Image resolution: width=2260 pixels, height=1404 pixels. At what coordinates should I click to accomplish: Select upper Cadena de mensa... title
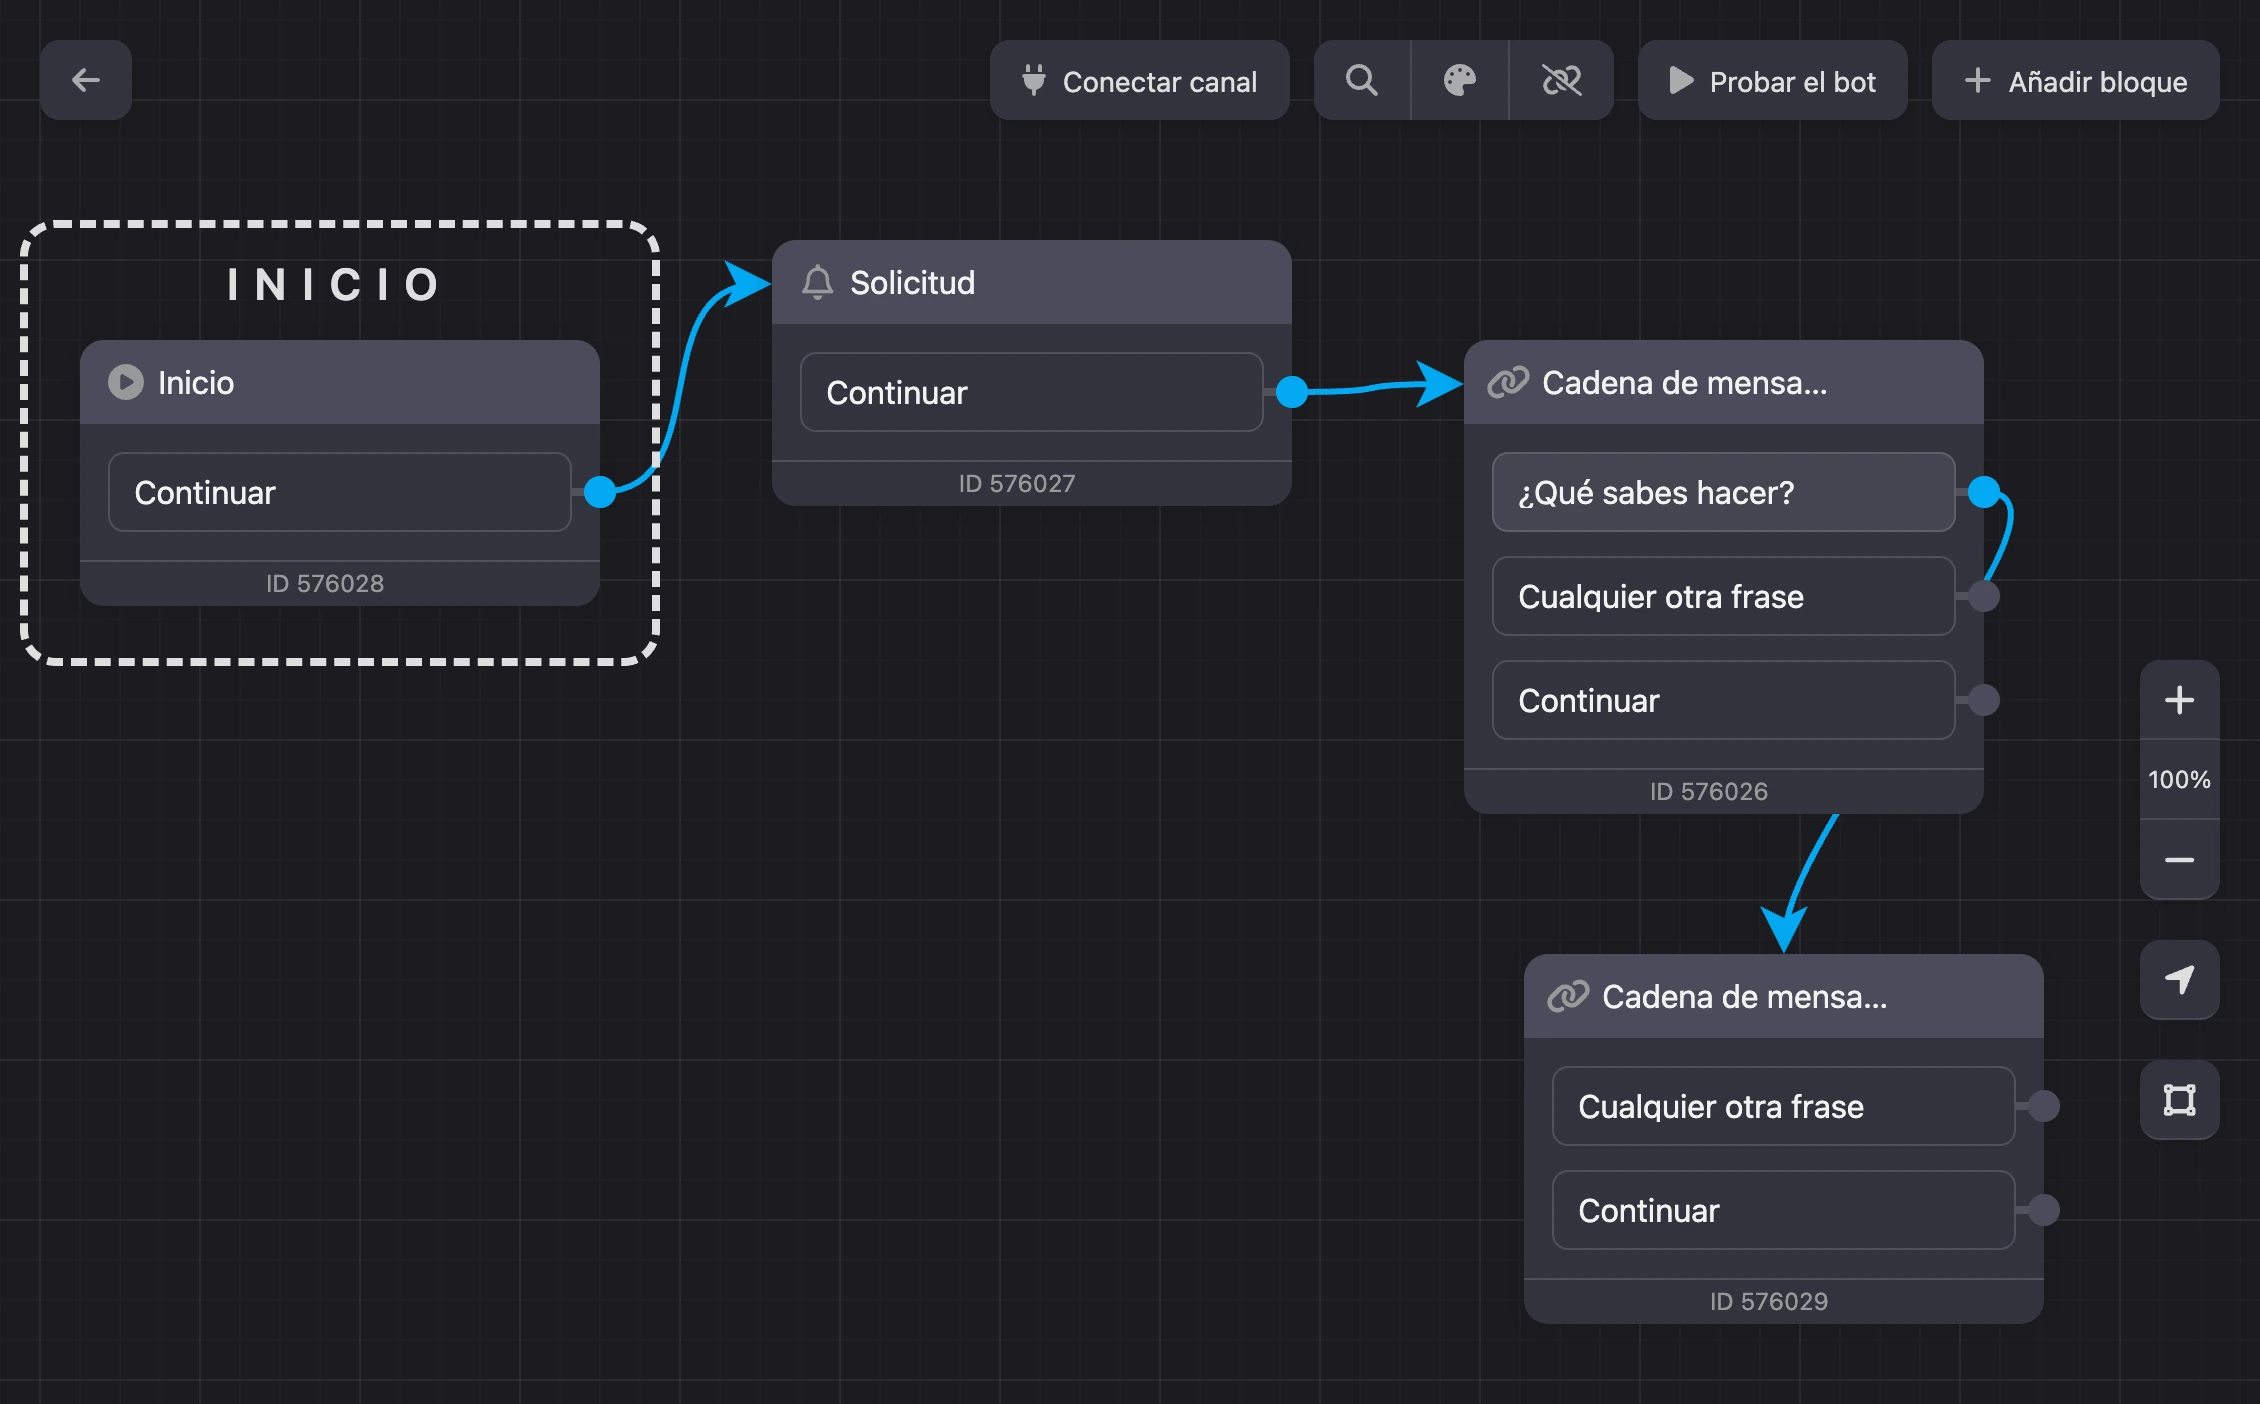coord(1684,382)
